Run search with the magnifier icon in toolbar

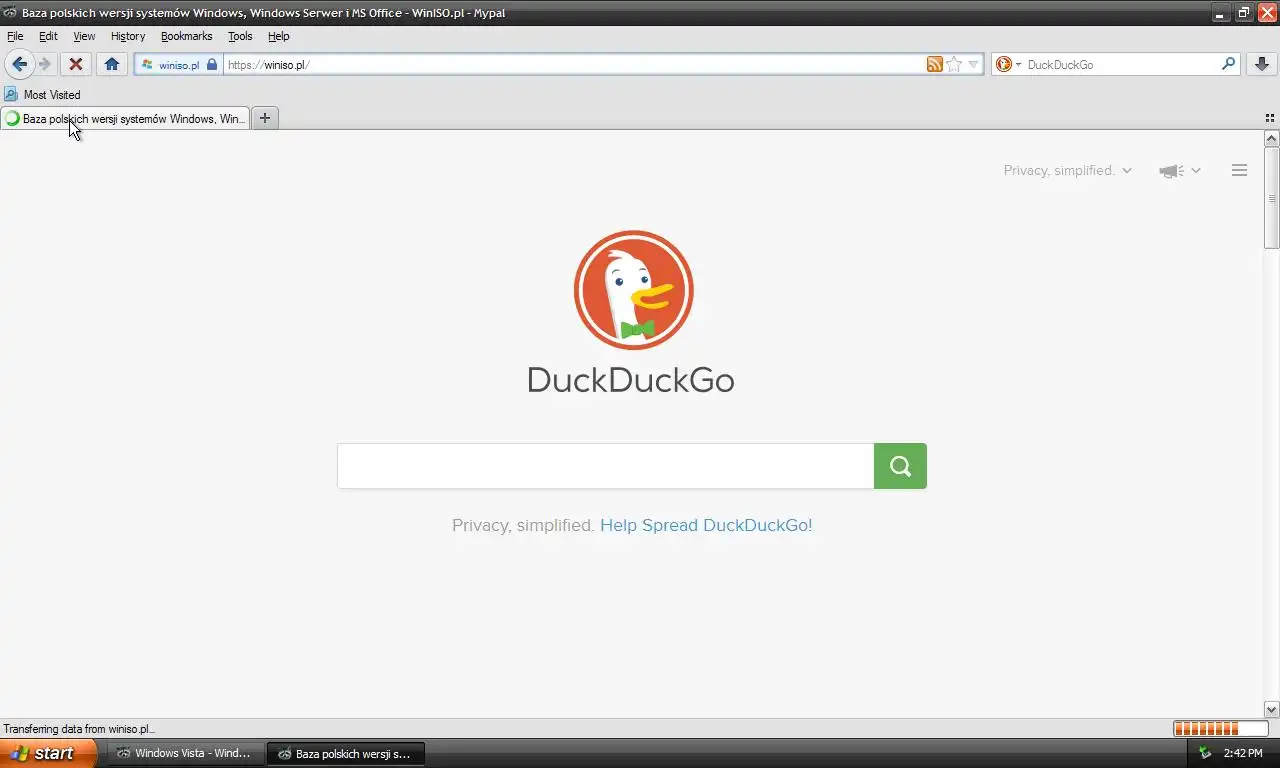point(1229,64)
